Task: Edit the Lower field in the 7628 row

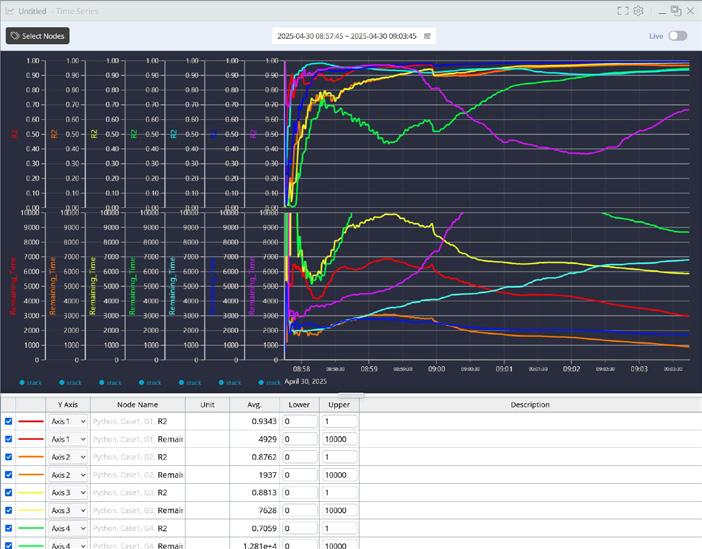Action: tap(300, 510)
